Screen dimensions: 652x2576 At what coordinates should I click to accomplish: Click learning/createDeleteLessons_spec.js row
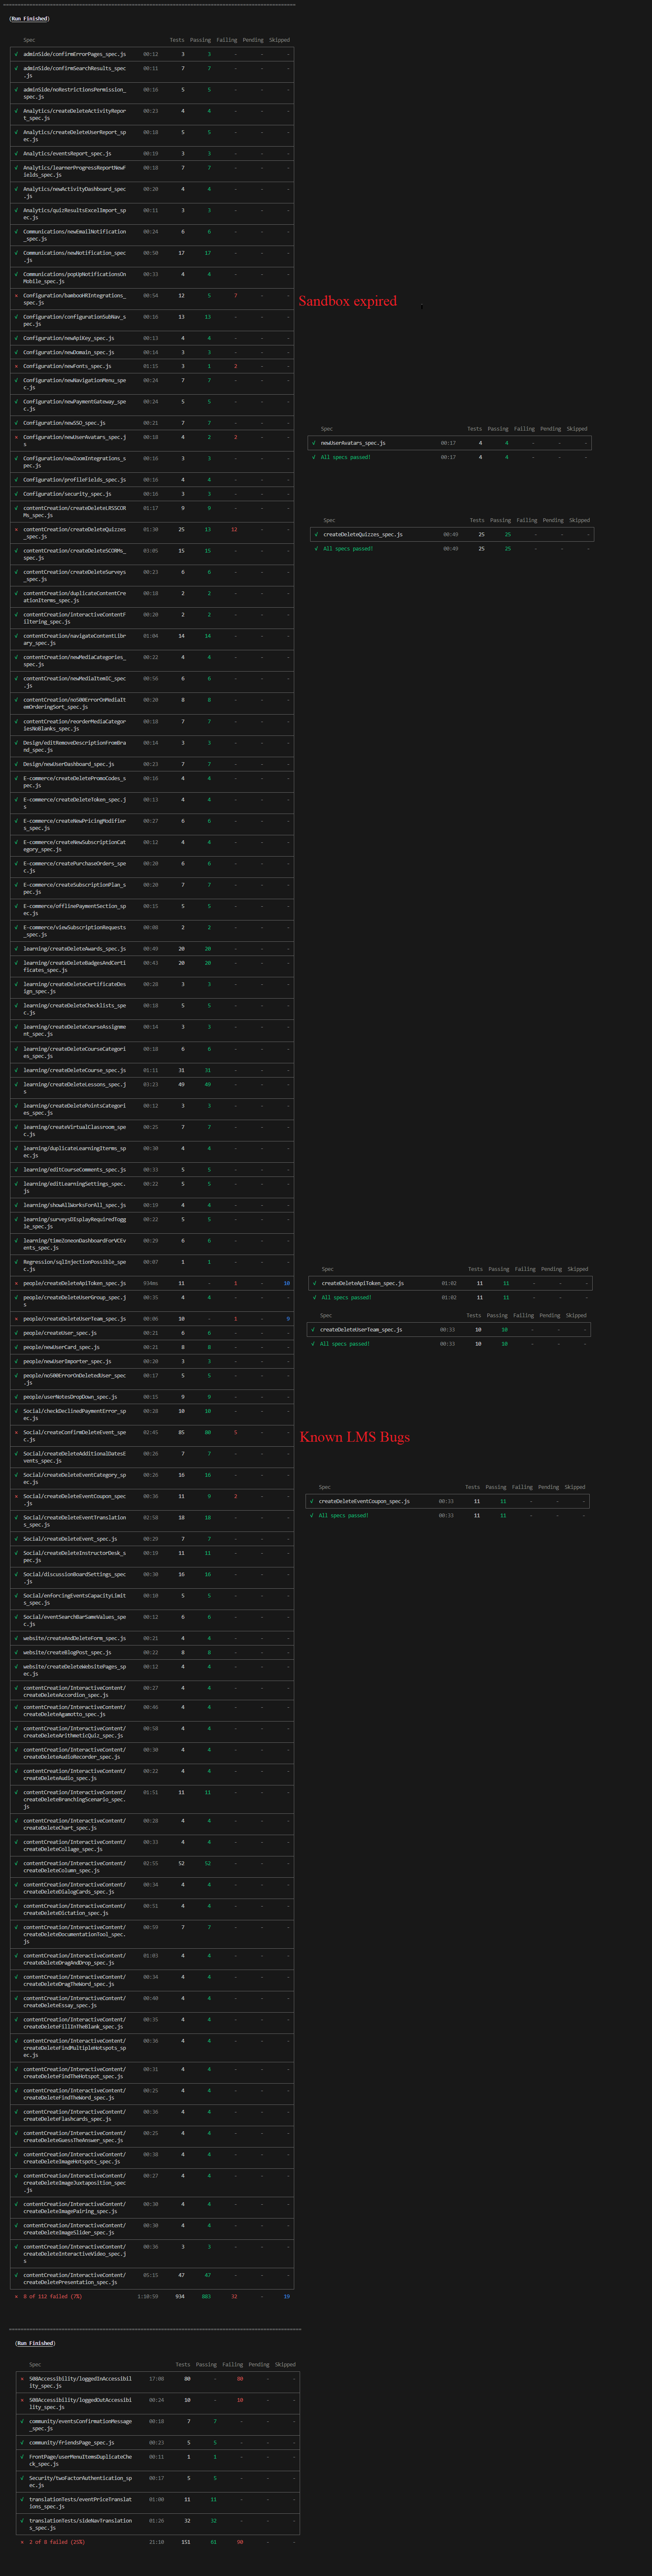click(x=152, y=1088)
